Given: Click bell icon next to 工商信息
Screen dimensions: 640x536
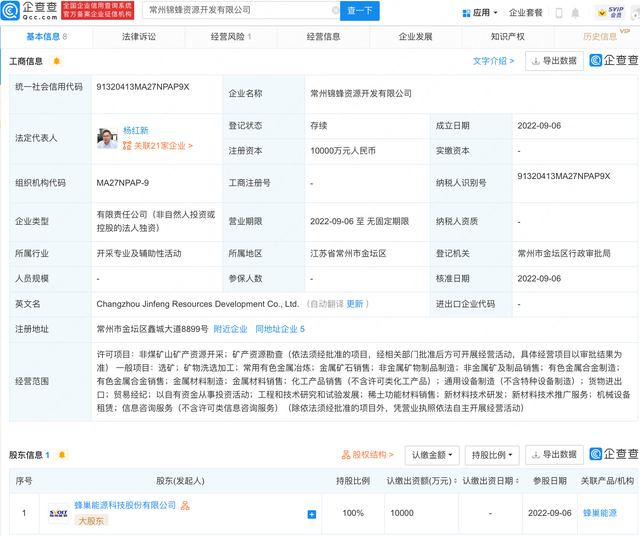Looking at the screenshot, I should 57,62.
